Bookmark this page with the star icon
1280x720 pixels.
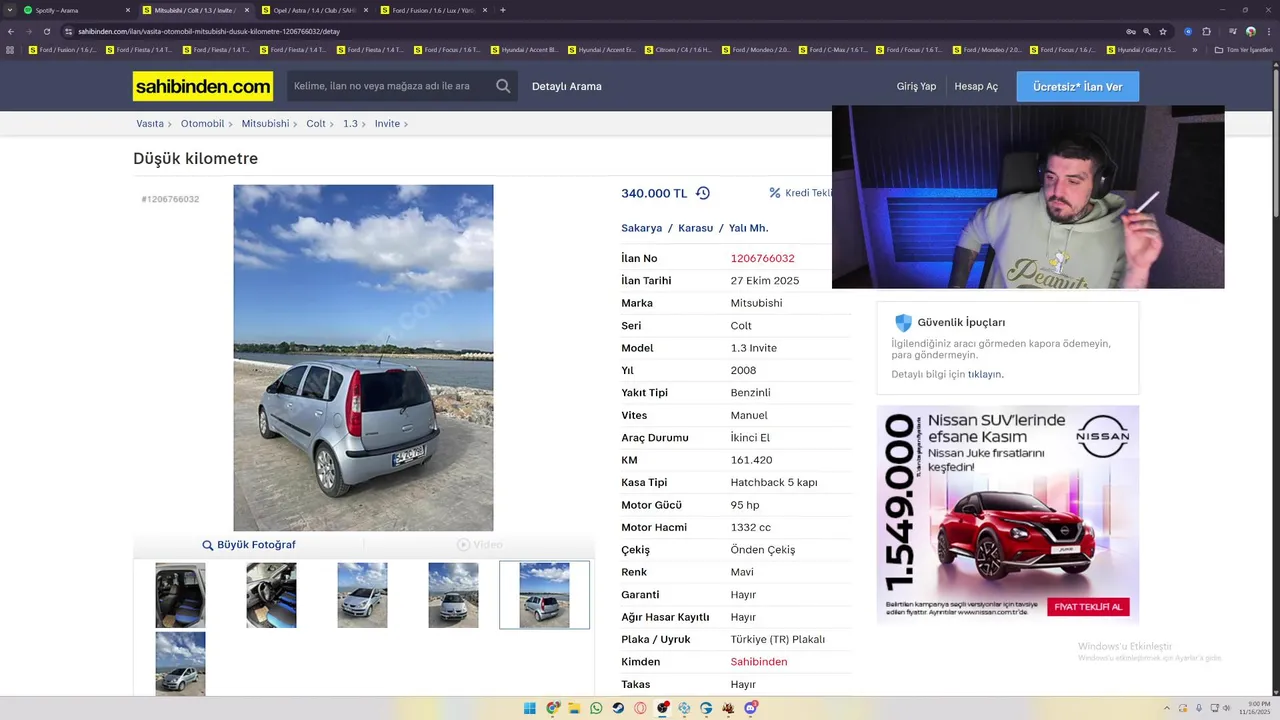point(1163,31)
